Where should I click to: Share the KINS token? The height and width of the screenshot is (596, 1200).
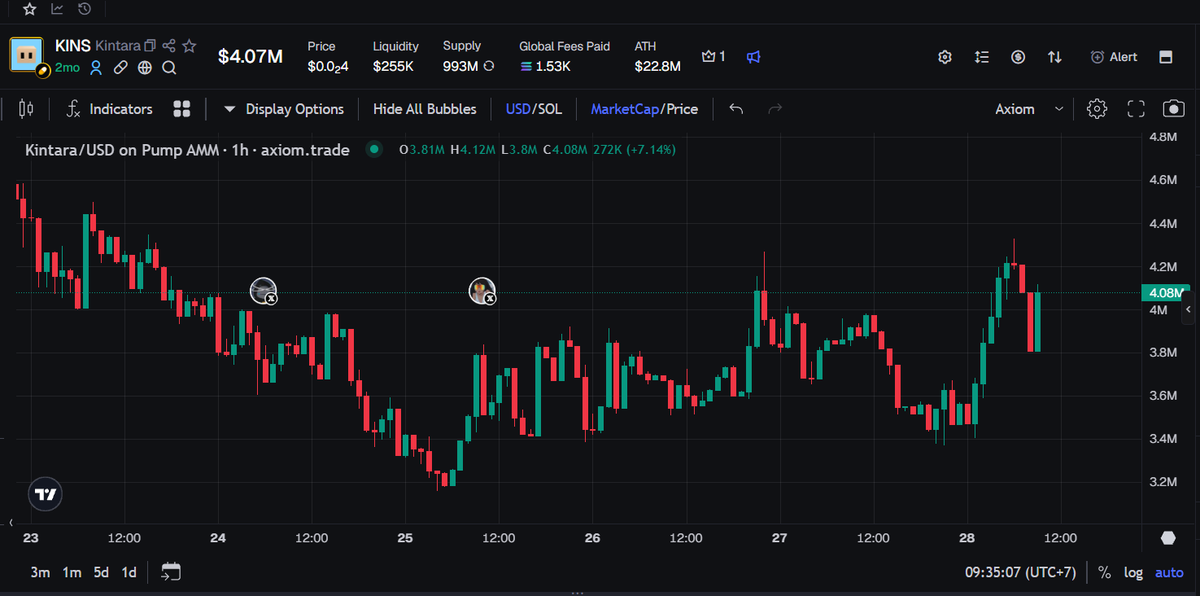(x=169, y=46)
